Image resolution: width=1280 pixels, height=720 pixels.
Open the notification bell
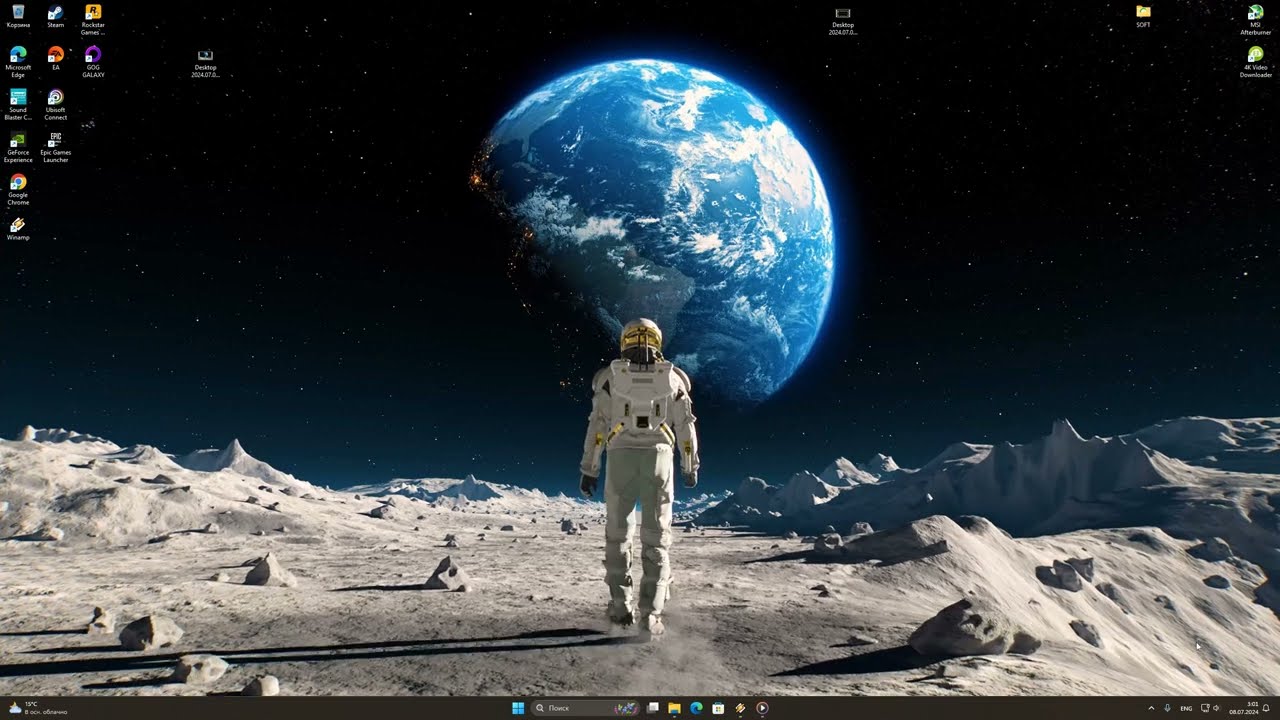1266,708
